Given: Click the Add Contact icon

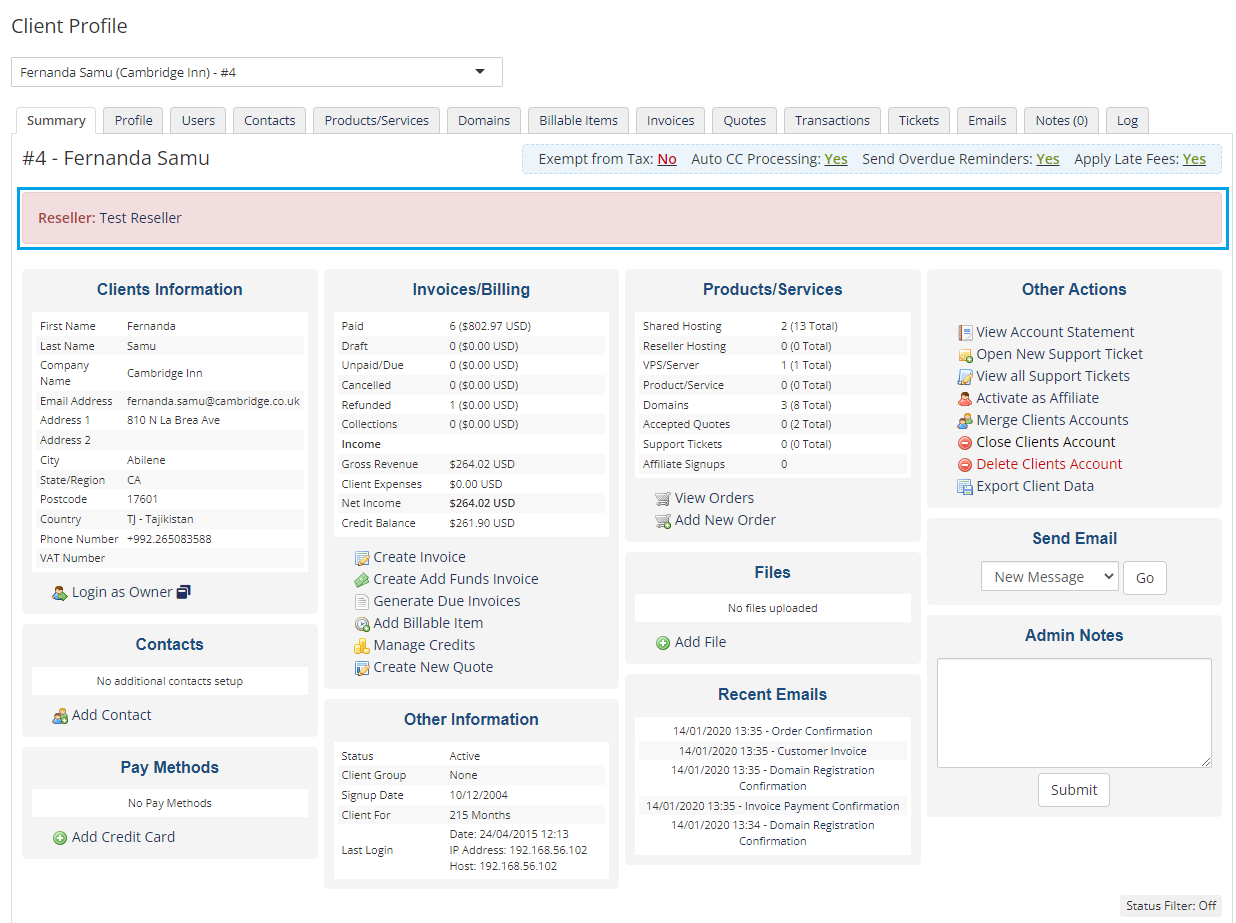Looking at the screenshot, I should click(60, 716).
